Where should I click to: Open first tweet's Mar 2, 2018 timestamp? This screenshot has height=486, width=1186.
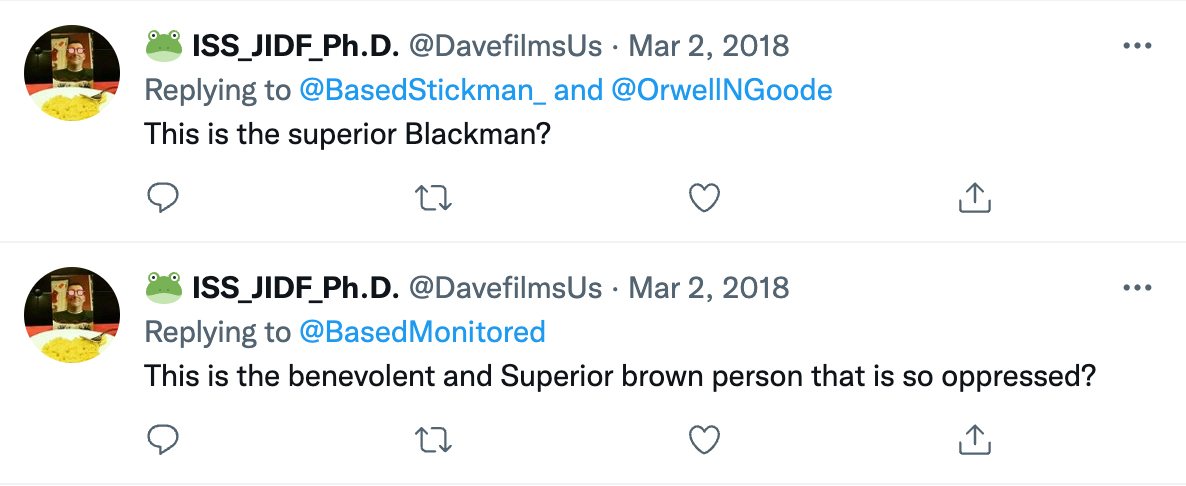click(x=708, y=46)
